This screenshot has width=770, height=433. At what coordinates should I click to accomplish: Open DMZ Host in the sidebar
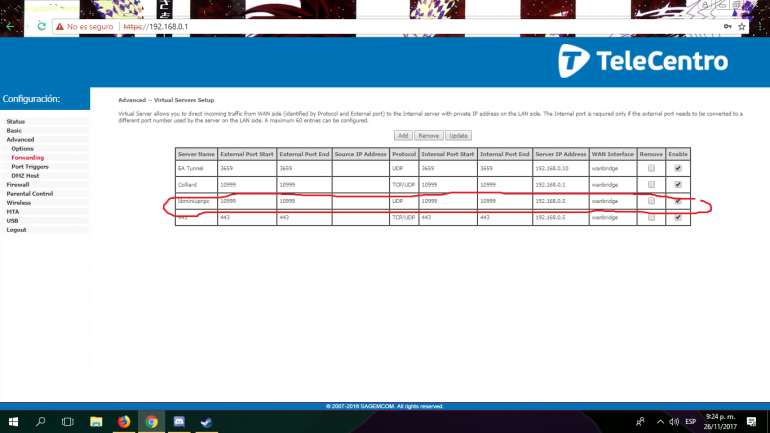tap(25, 176)
